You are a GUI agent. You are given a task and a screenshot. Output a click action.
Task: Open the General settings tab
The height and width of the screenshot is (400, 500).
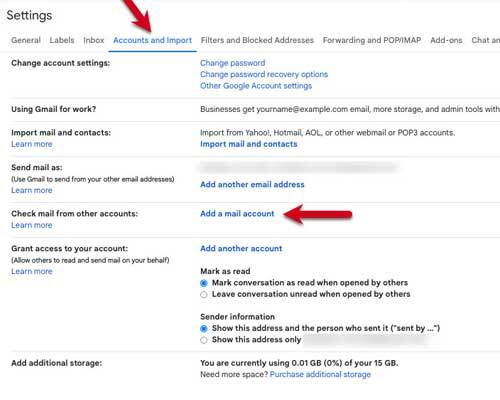(26, 40)
